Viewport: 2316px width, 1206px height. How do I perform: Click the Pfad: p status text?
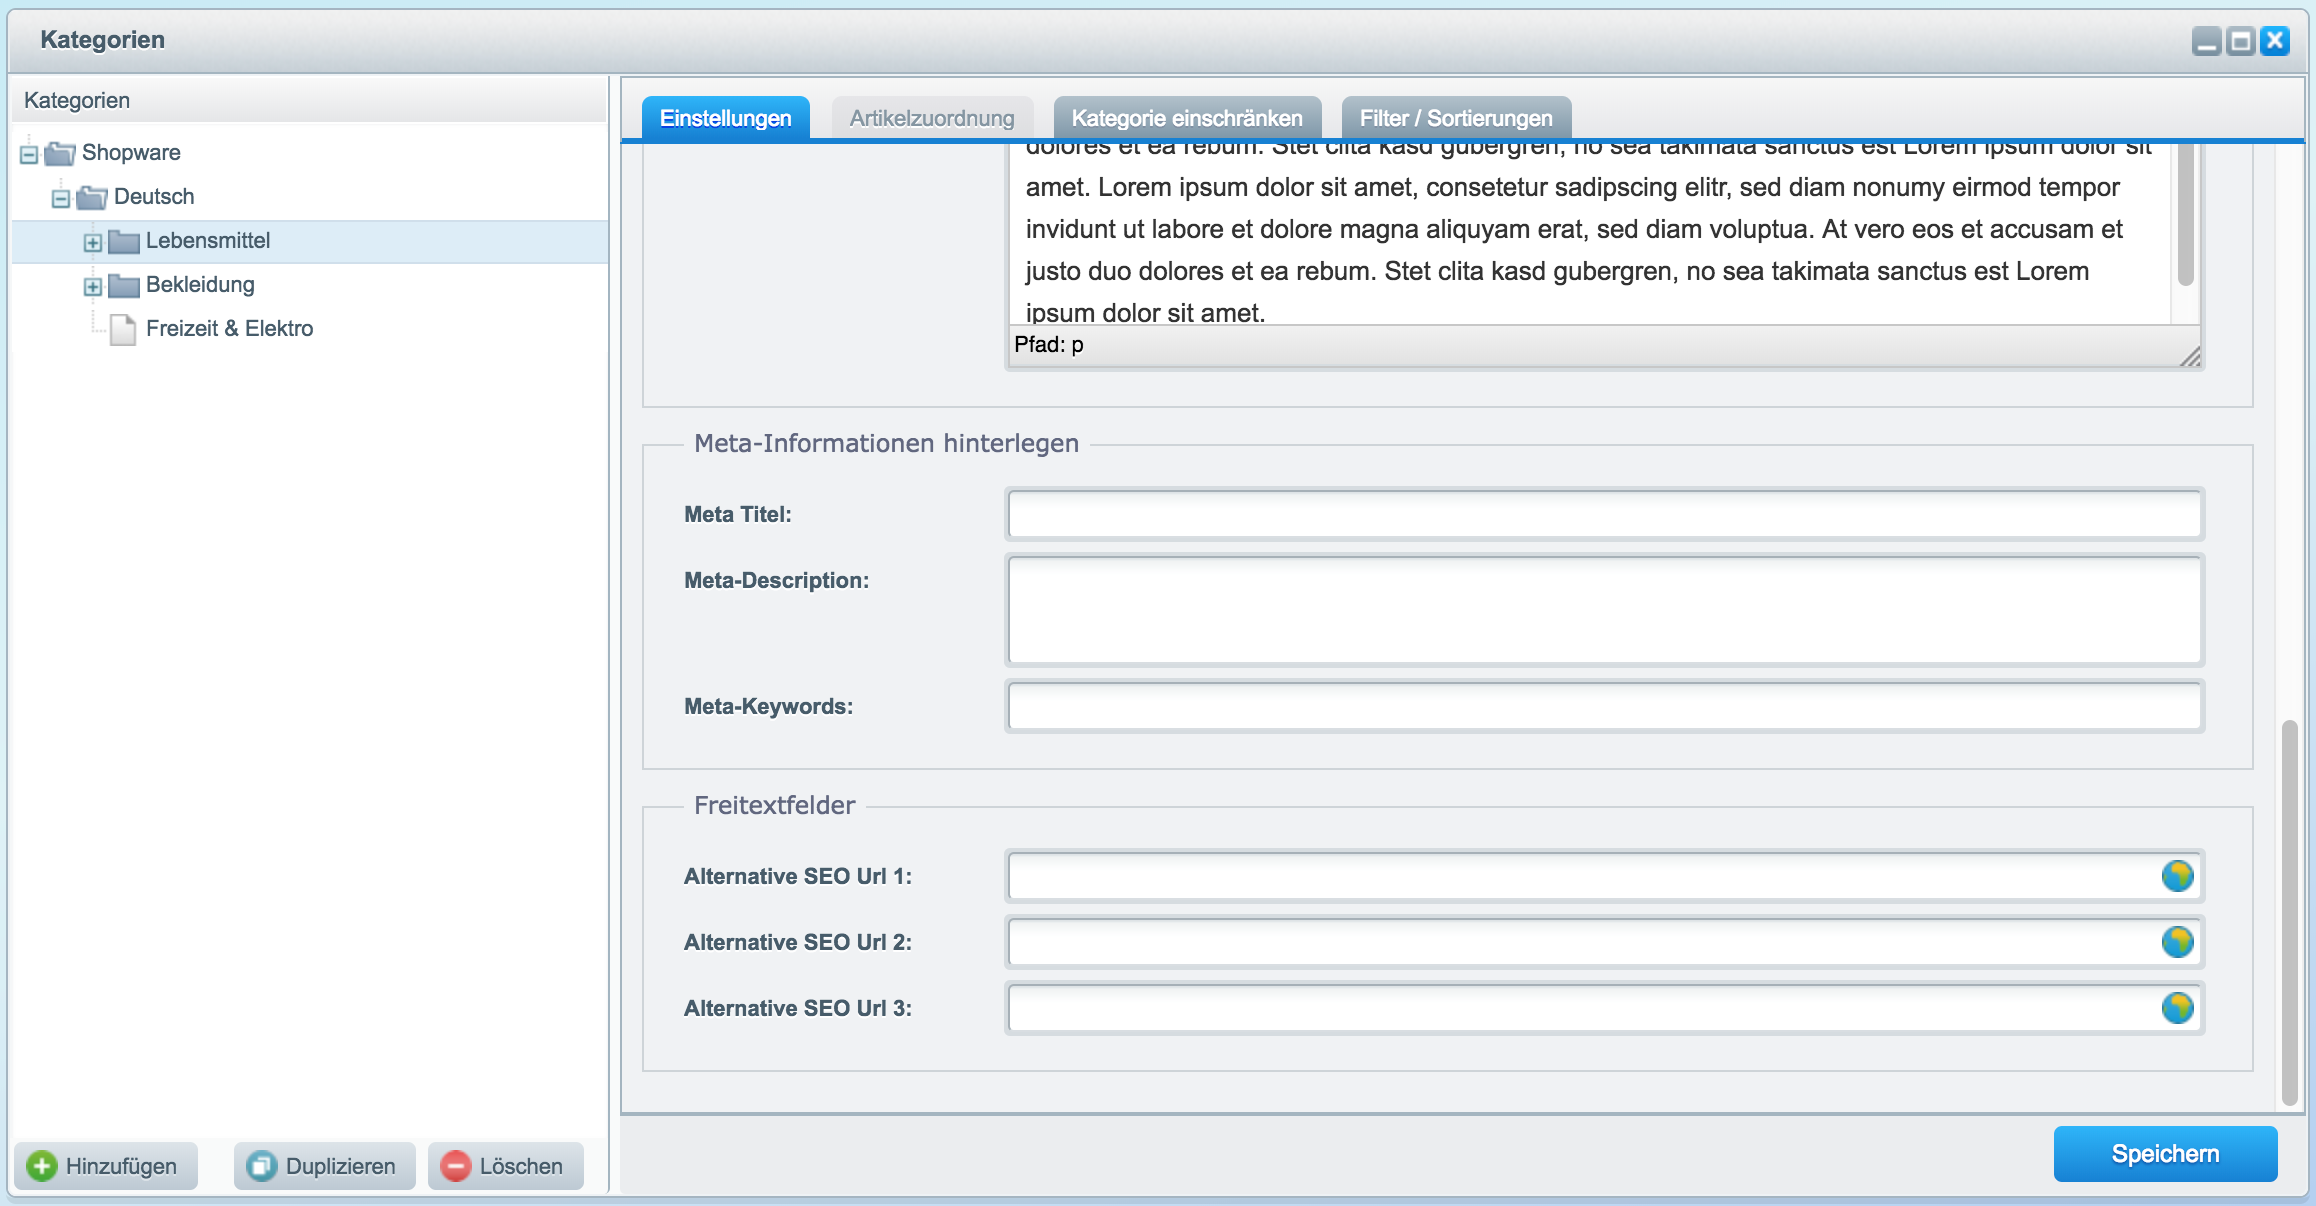[1049, 345]
